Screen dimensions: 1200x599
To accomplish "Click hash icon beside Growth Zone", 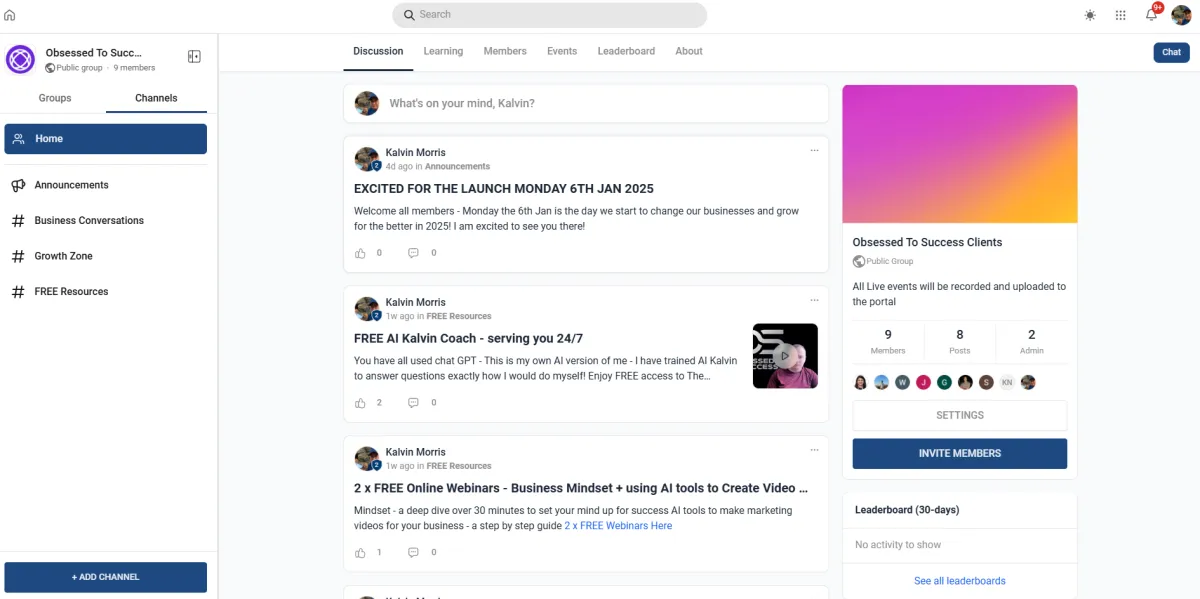I will [x=18, y=256].
